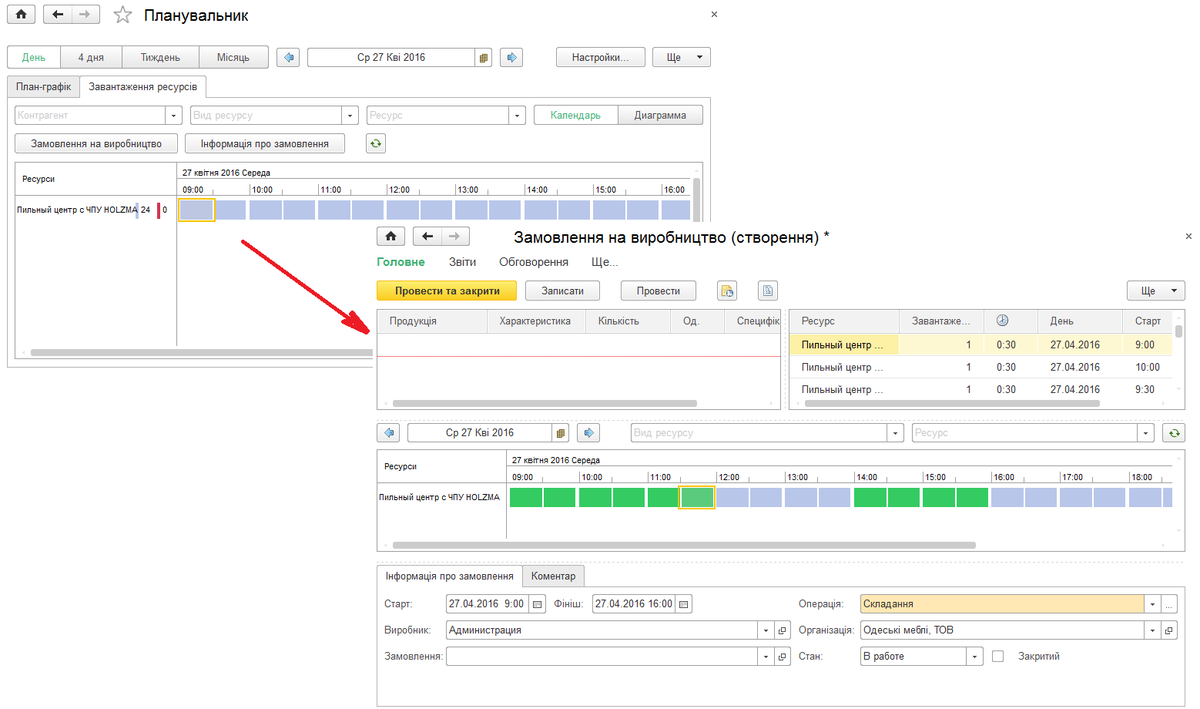Expand the Контрагент dropdown in Планувальник
1200x709 pixels.
click(x=173, y=115)
